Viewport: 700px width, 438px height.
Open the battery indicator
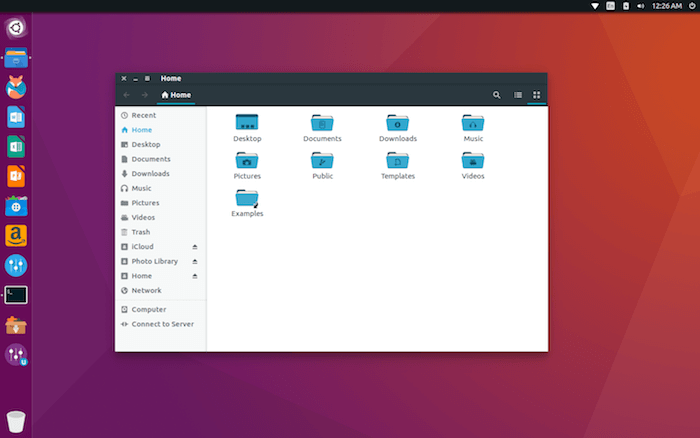point(626,6)
